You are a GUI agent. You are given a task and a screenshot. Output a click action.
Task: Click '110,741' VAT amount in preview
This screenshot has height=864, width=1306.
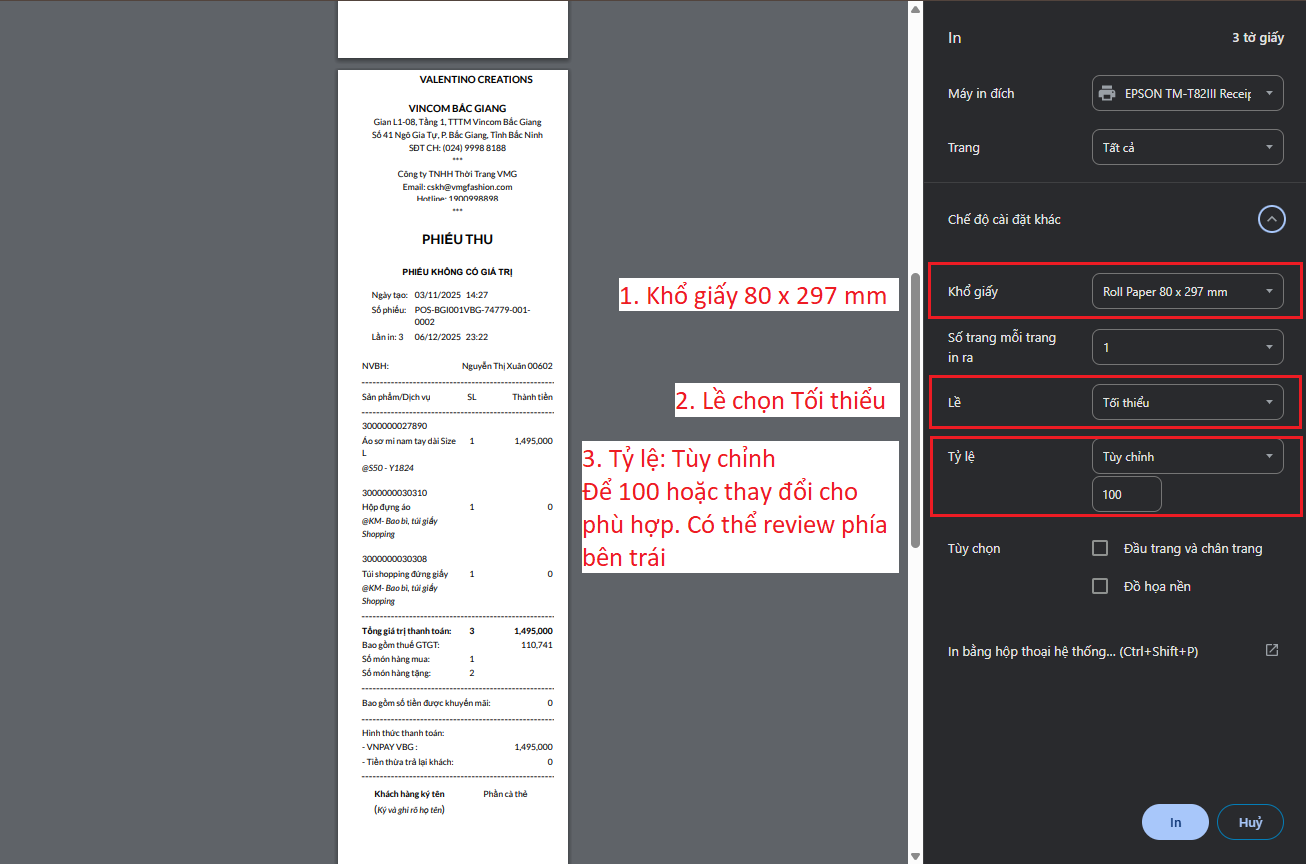537,645
